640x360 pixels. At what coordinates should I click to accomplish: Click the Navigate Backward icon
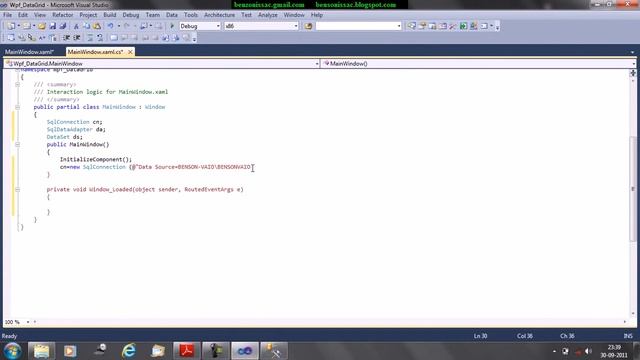pos(144,26)
